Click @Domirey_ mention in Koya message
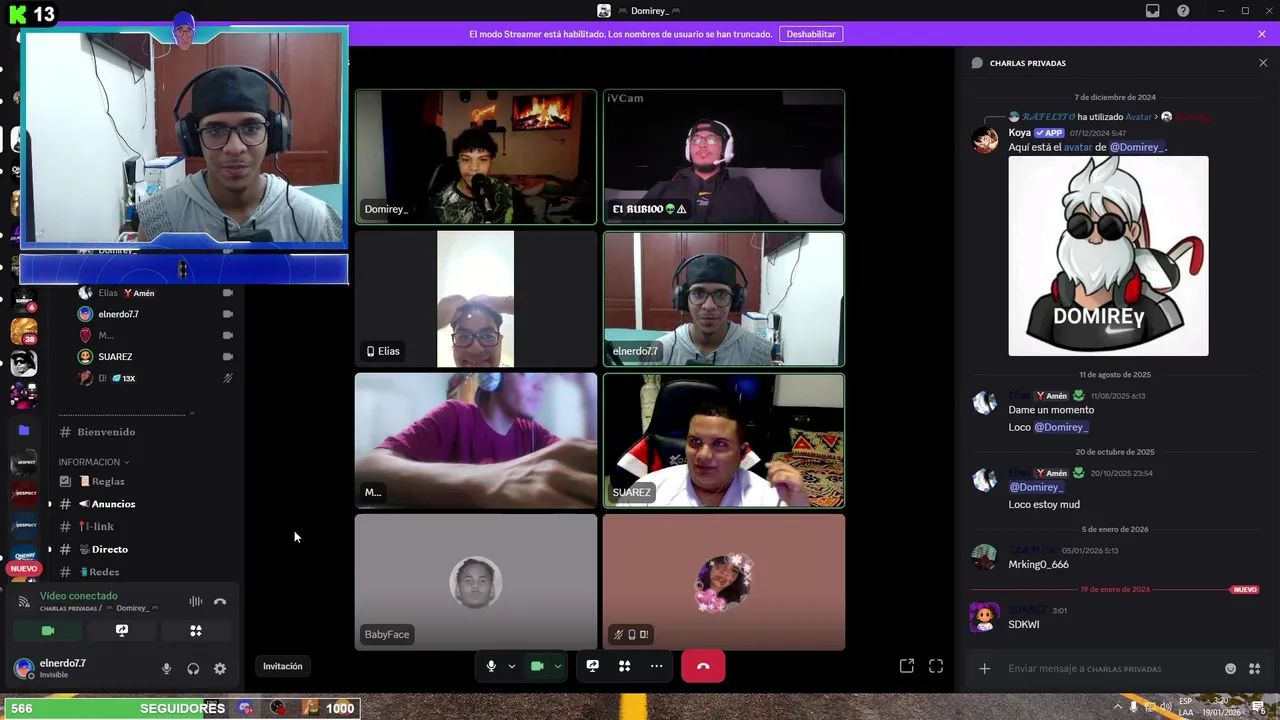The width and height of the screenshot is (1280, 720). [x=1137, y=147]
